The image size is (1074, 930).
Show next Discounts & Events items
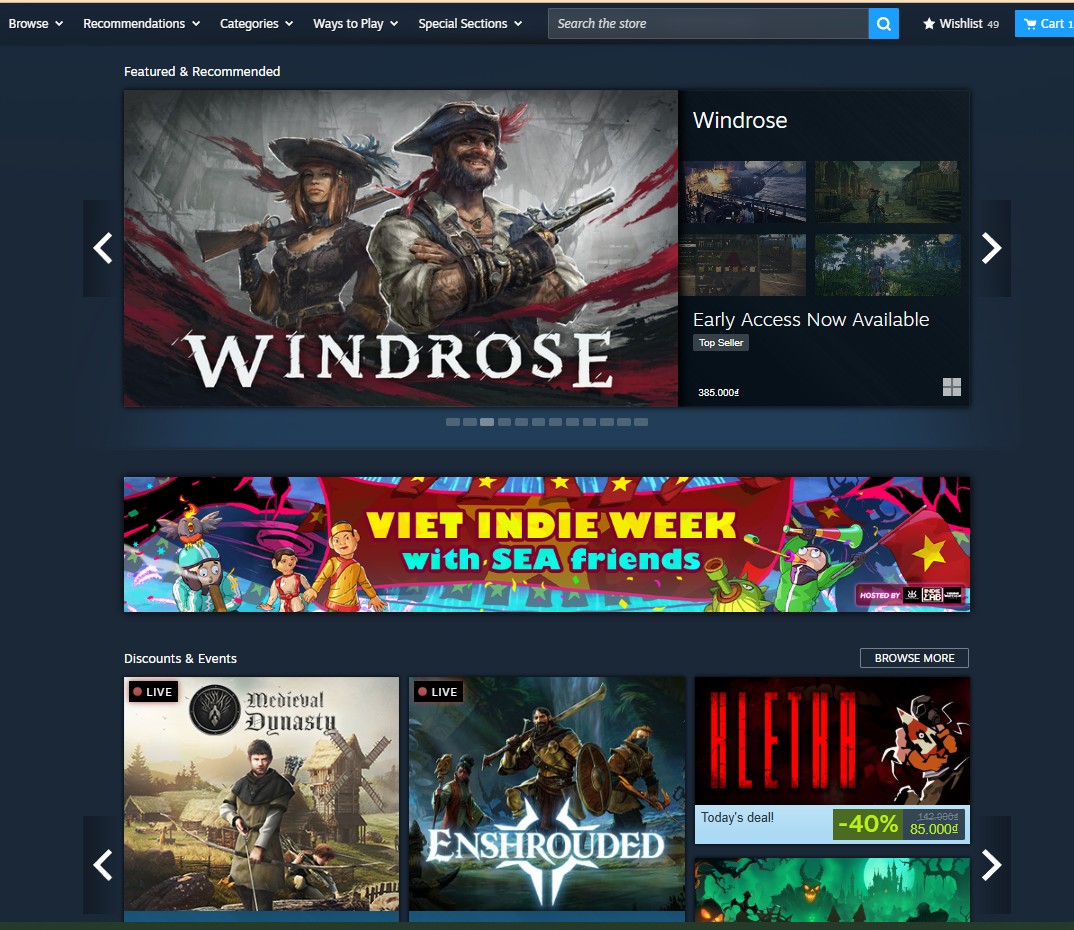tap(991, 864)
